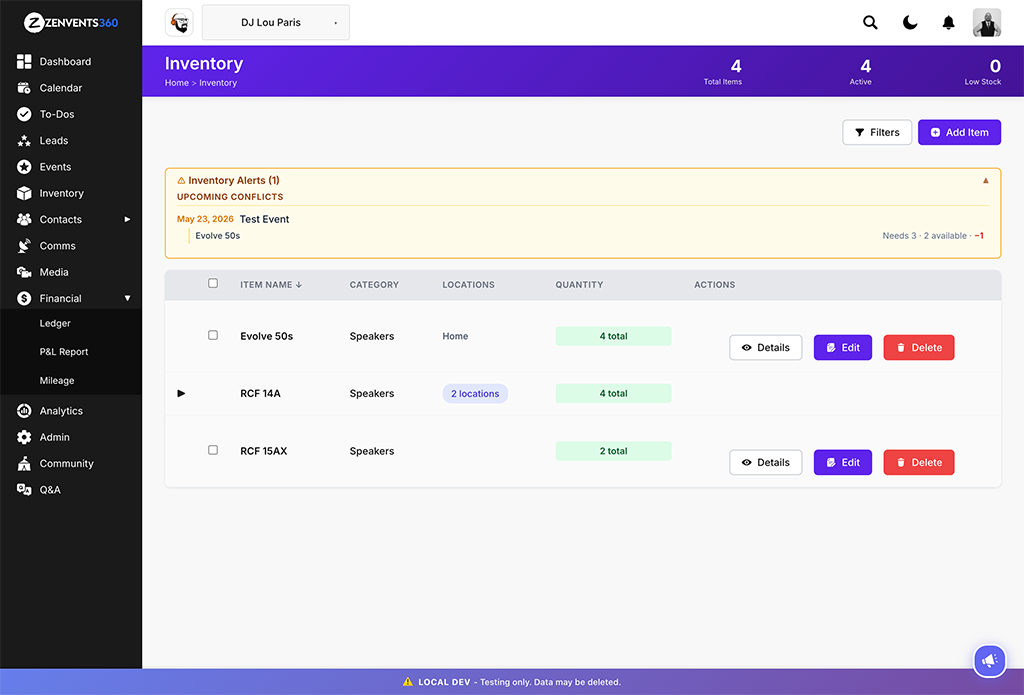The image size is (1024, 695).
Task: Click the Add Item button
Action: [959, 133]
